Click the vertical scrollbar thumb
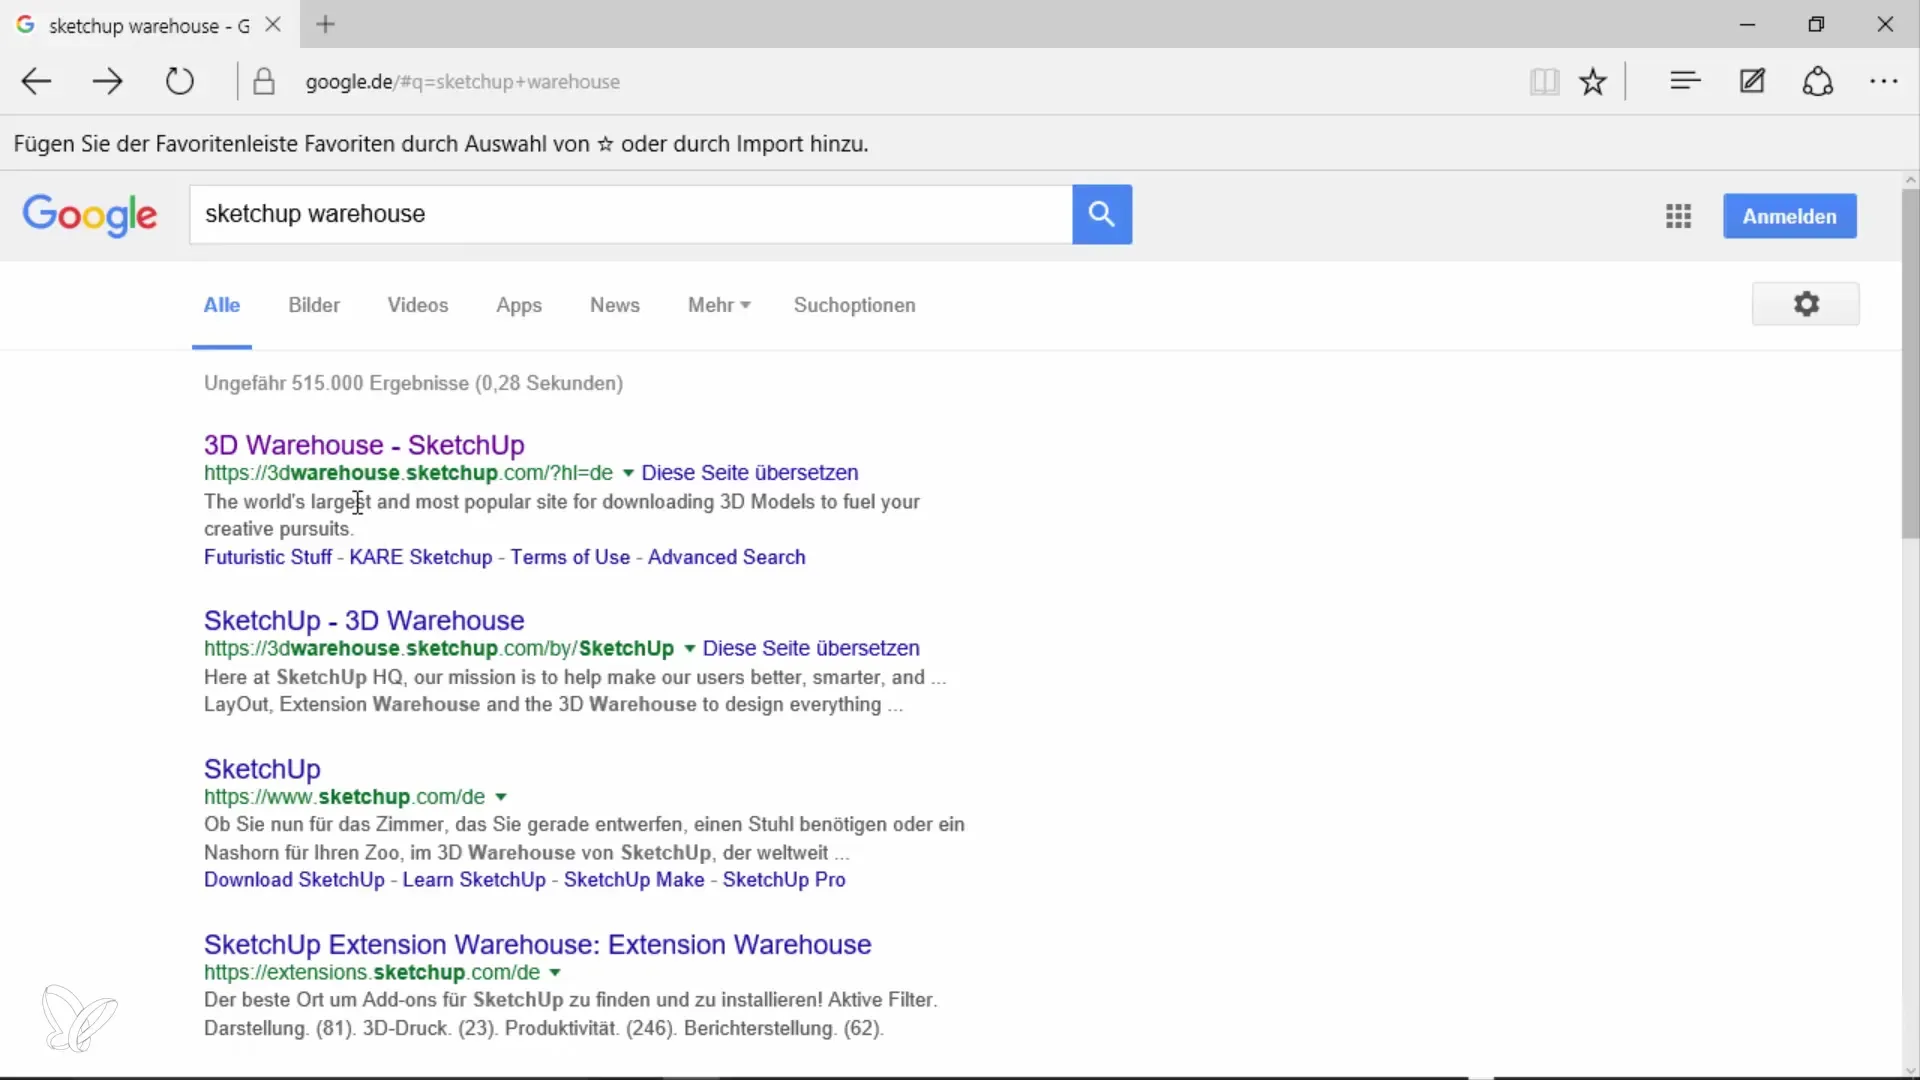Screen dimensions: 1920x1080 pos(1910,364)
